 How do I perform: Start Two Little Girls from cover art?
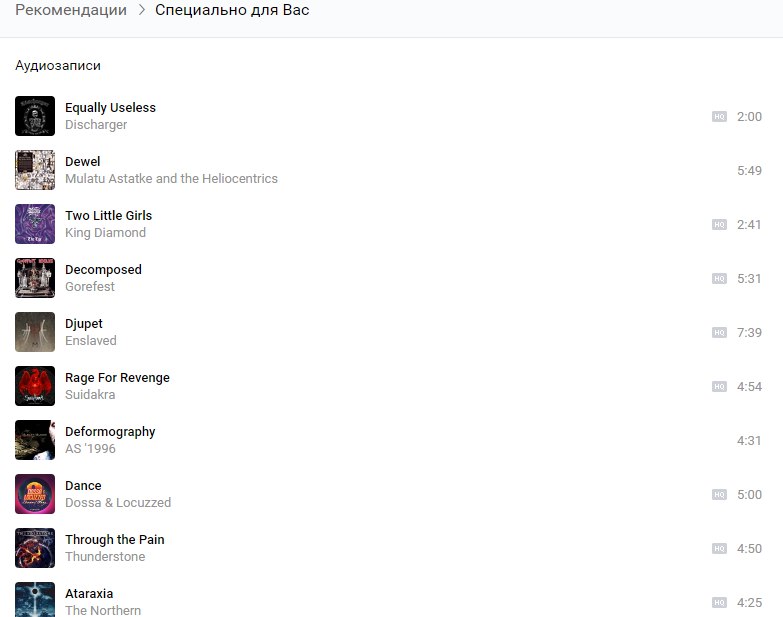35,224
